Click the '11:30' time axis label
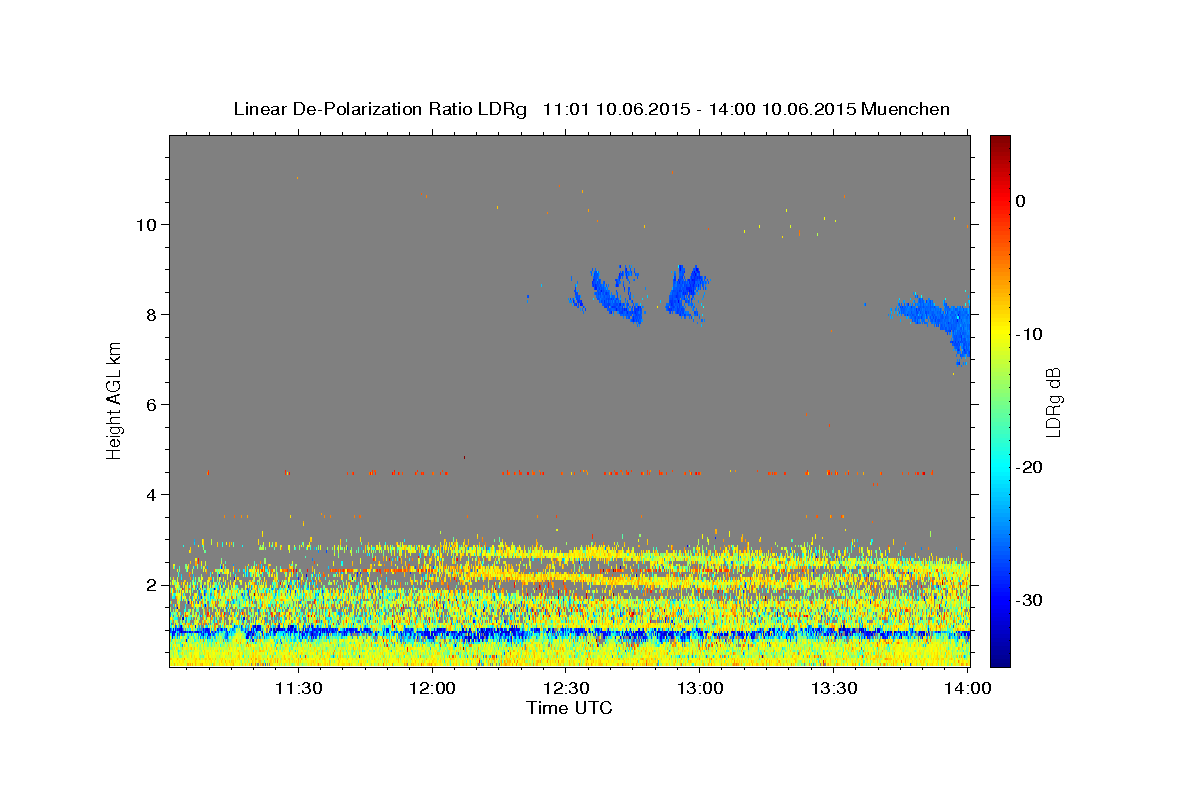The image size is (1200, 800). pos(298,688)
